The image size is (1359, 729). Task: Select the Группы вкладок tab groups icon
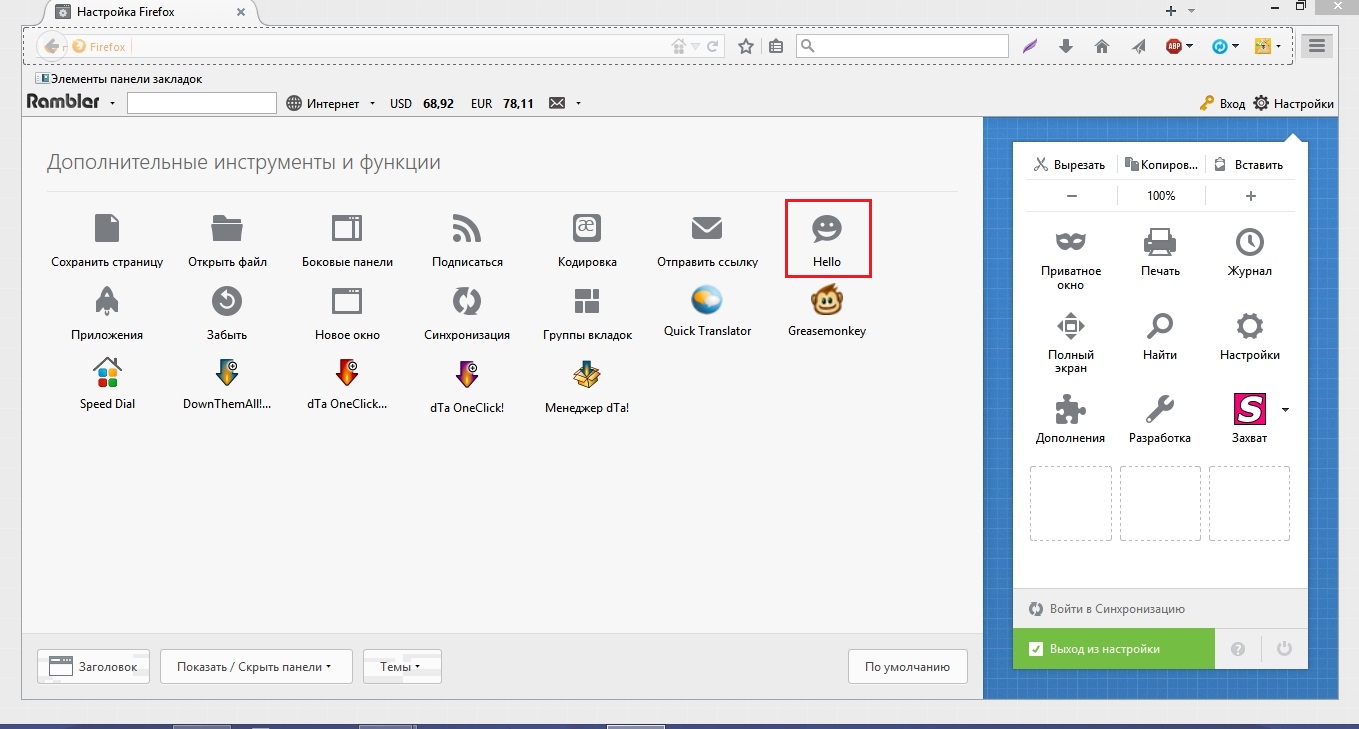tap(587, 301)
